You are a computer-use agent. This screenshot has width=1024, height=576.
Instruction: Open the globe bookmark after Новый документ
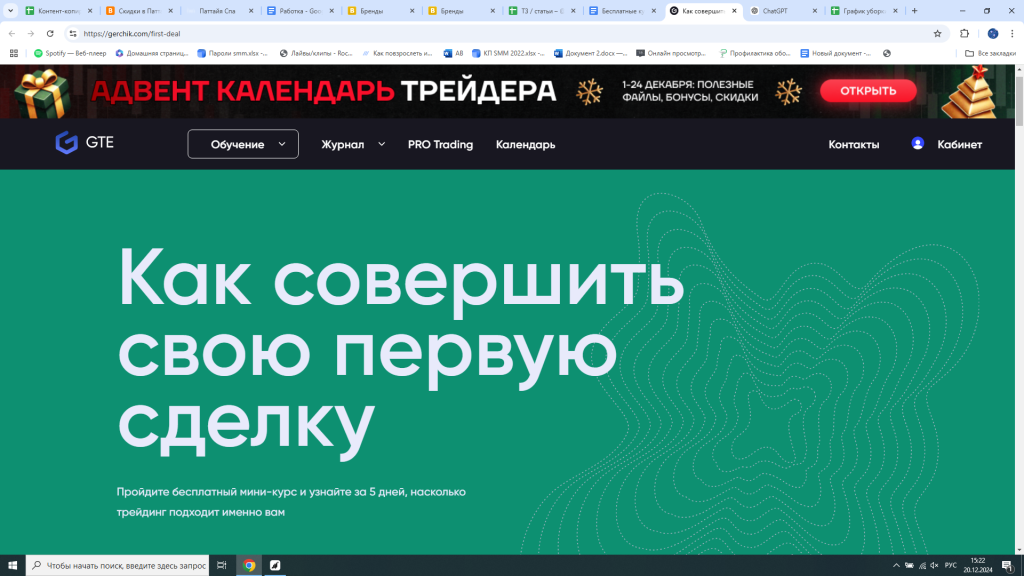[887, 54]
